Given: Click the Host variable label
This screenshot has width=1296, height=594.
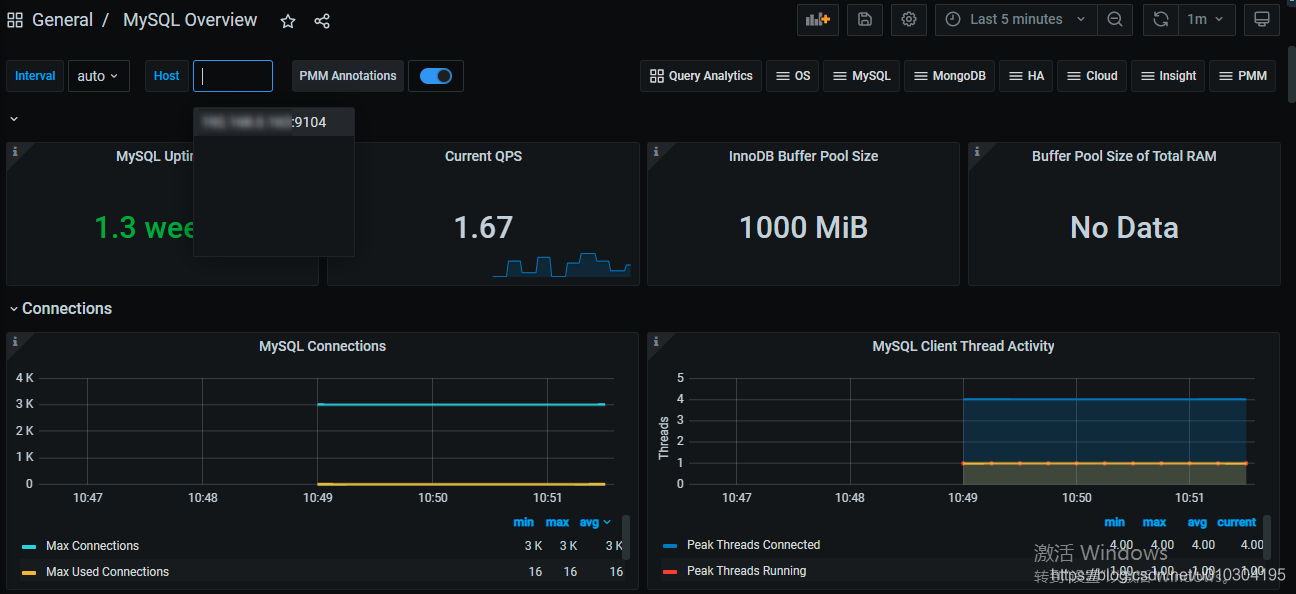Looking at the screenshot, I should tap(167, 76).
